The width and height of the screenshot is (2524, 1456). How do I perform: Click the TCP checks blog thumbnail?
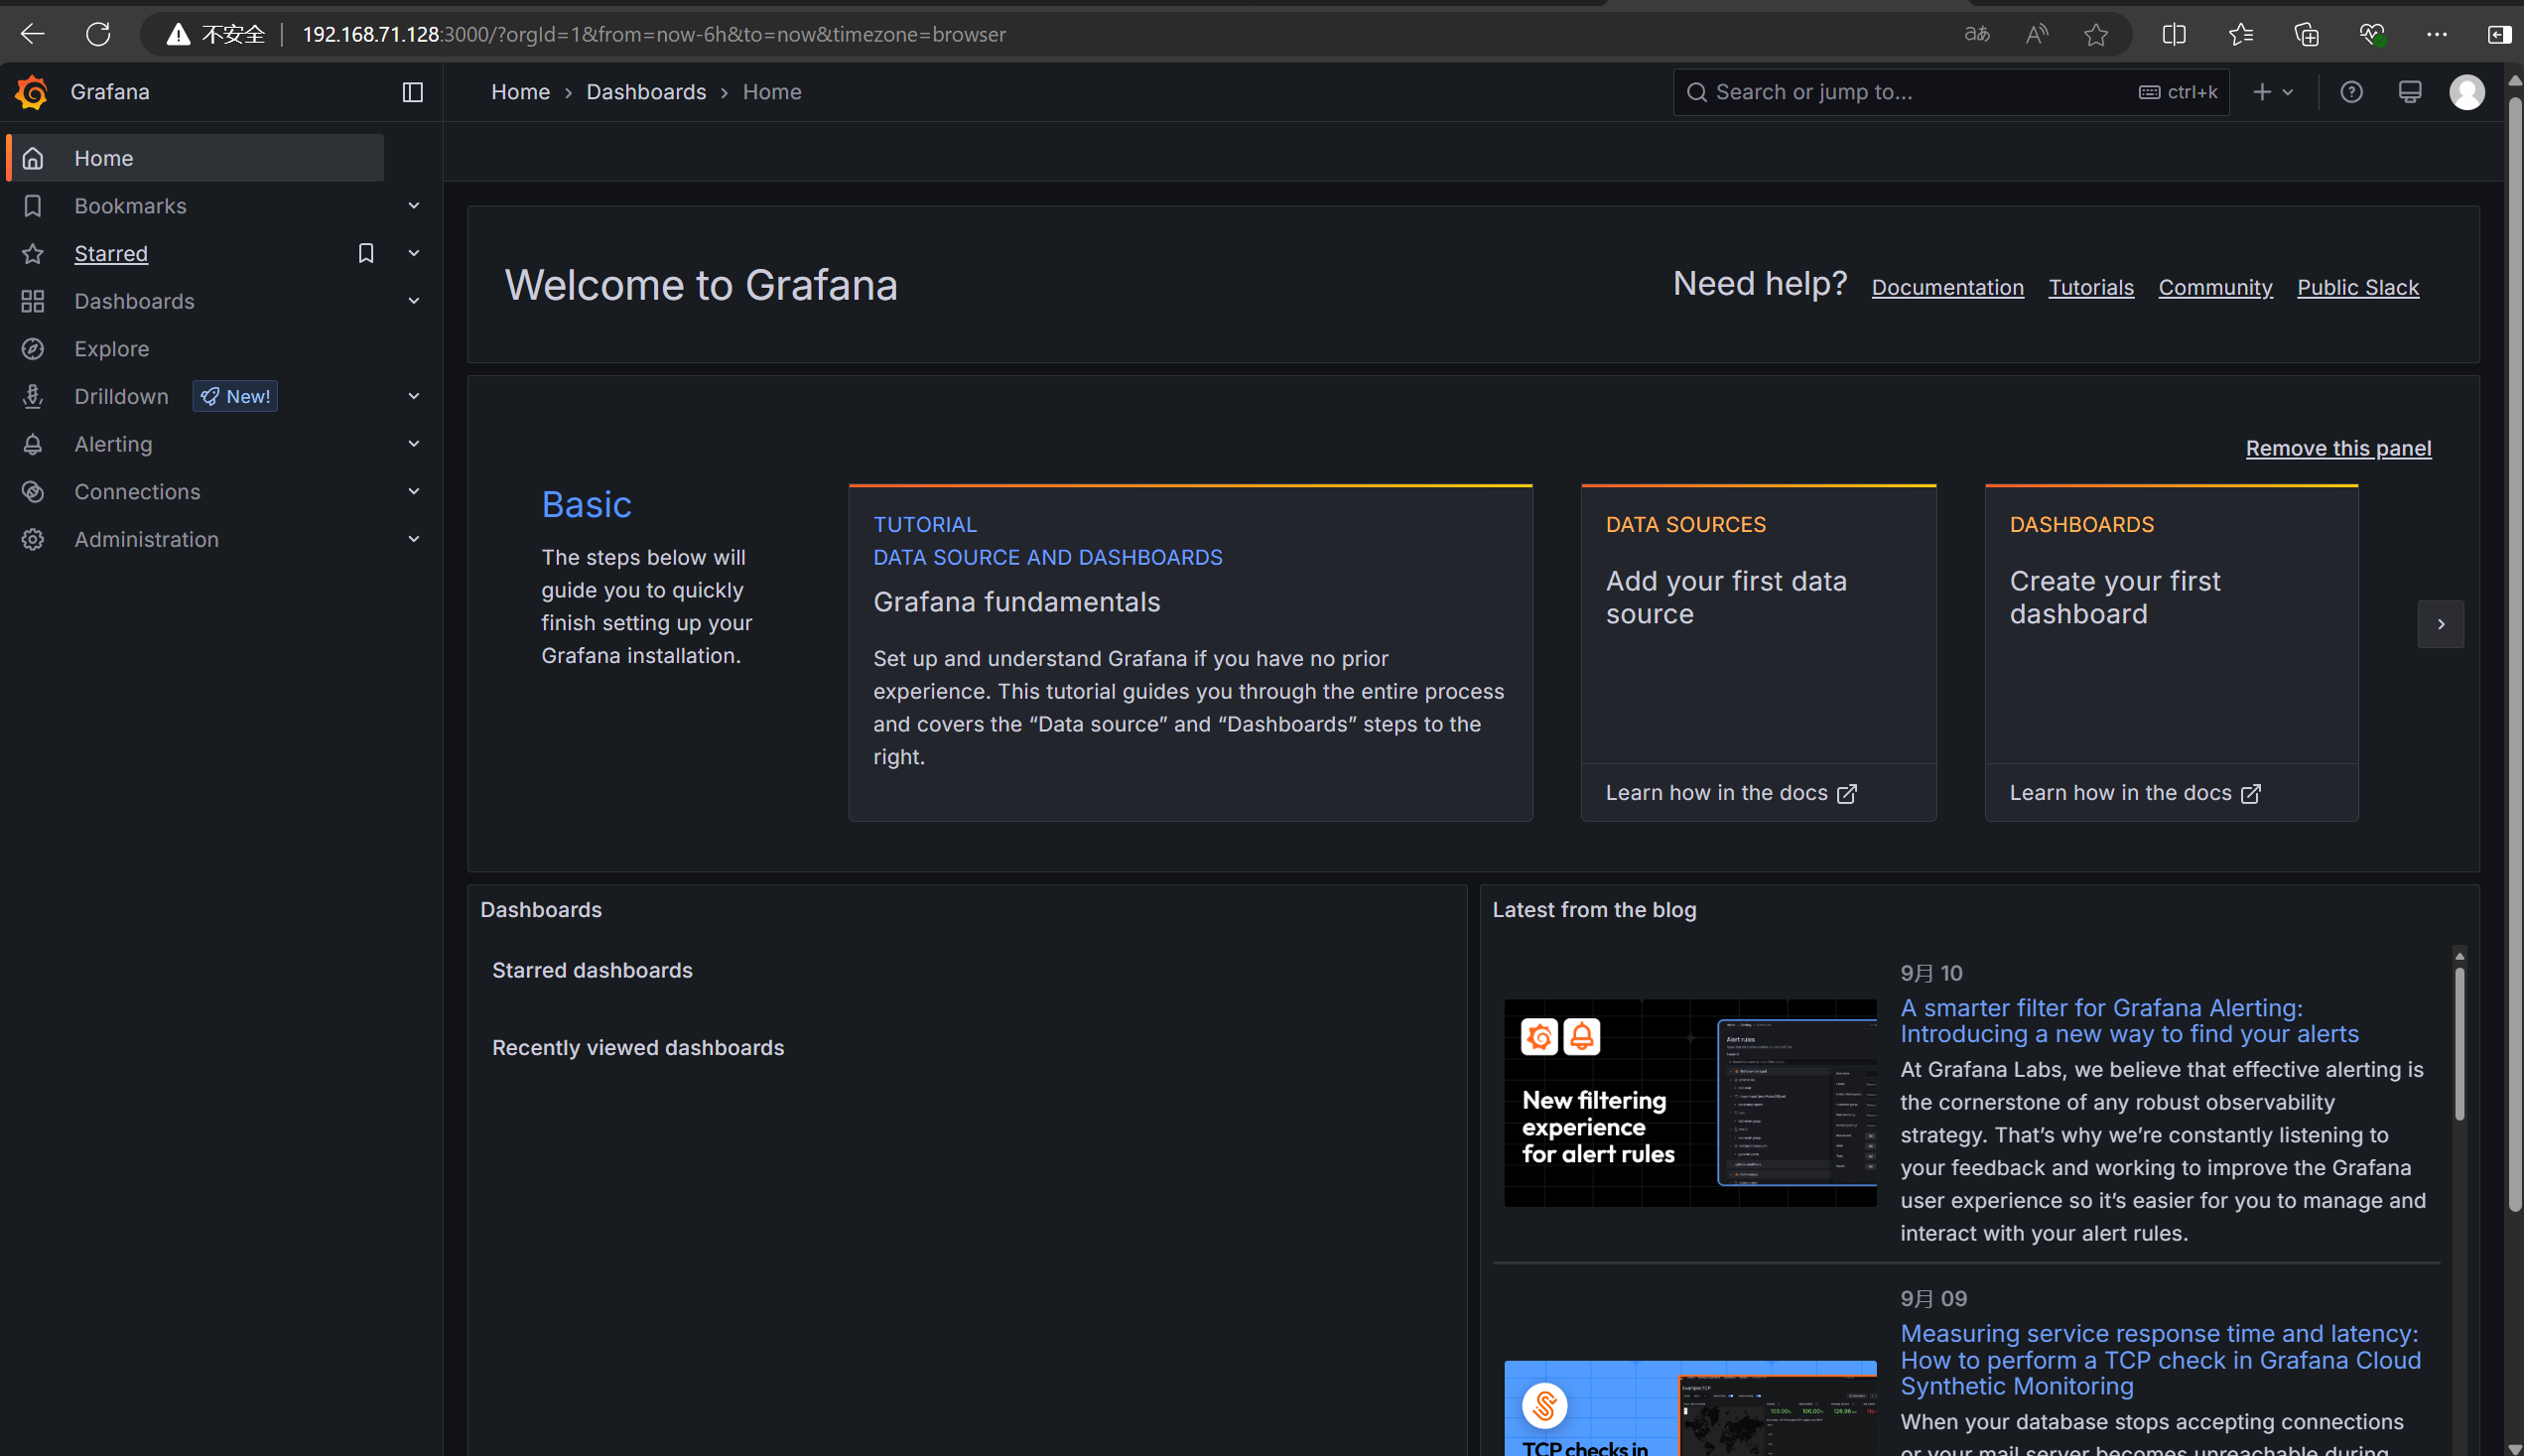click(1690, 1408)
